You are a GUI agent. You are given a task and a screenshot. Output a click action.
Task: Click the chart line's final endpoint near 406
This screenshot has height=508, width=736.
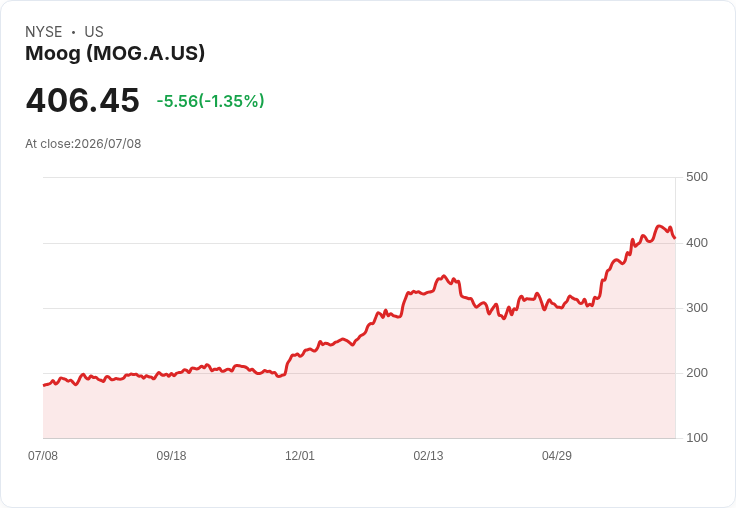click(x=675, y=238)
